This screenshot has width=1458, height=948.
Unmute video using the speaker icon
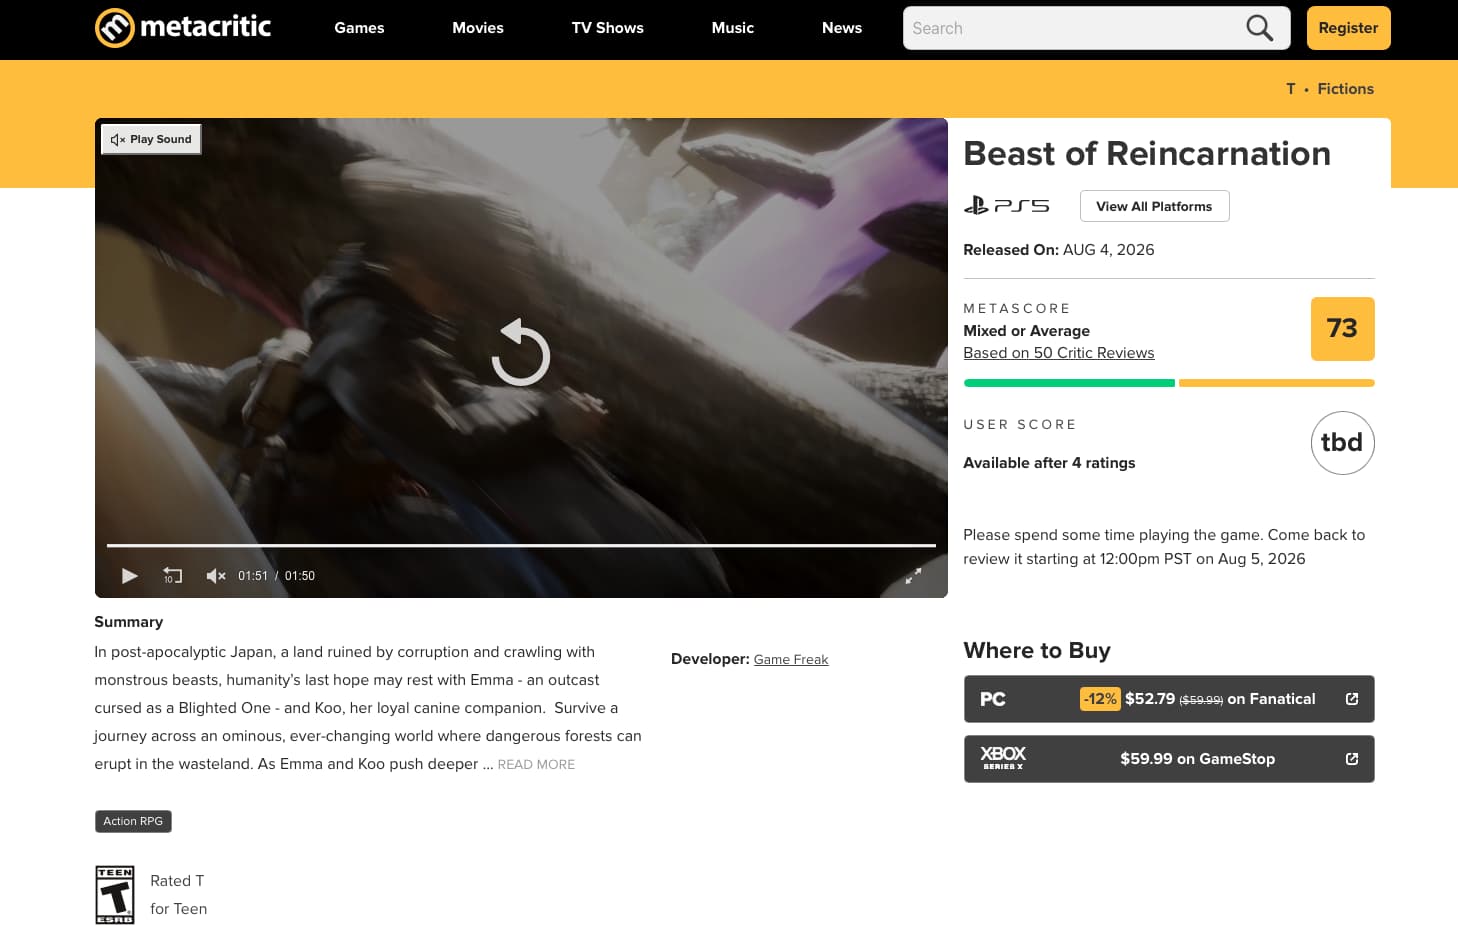tap(215, 576)
